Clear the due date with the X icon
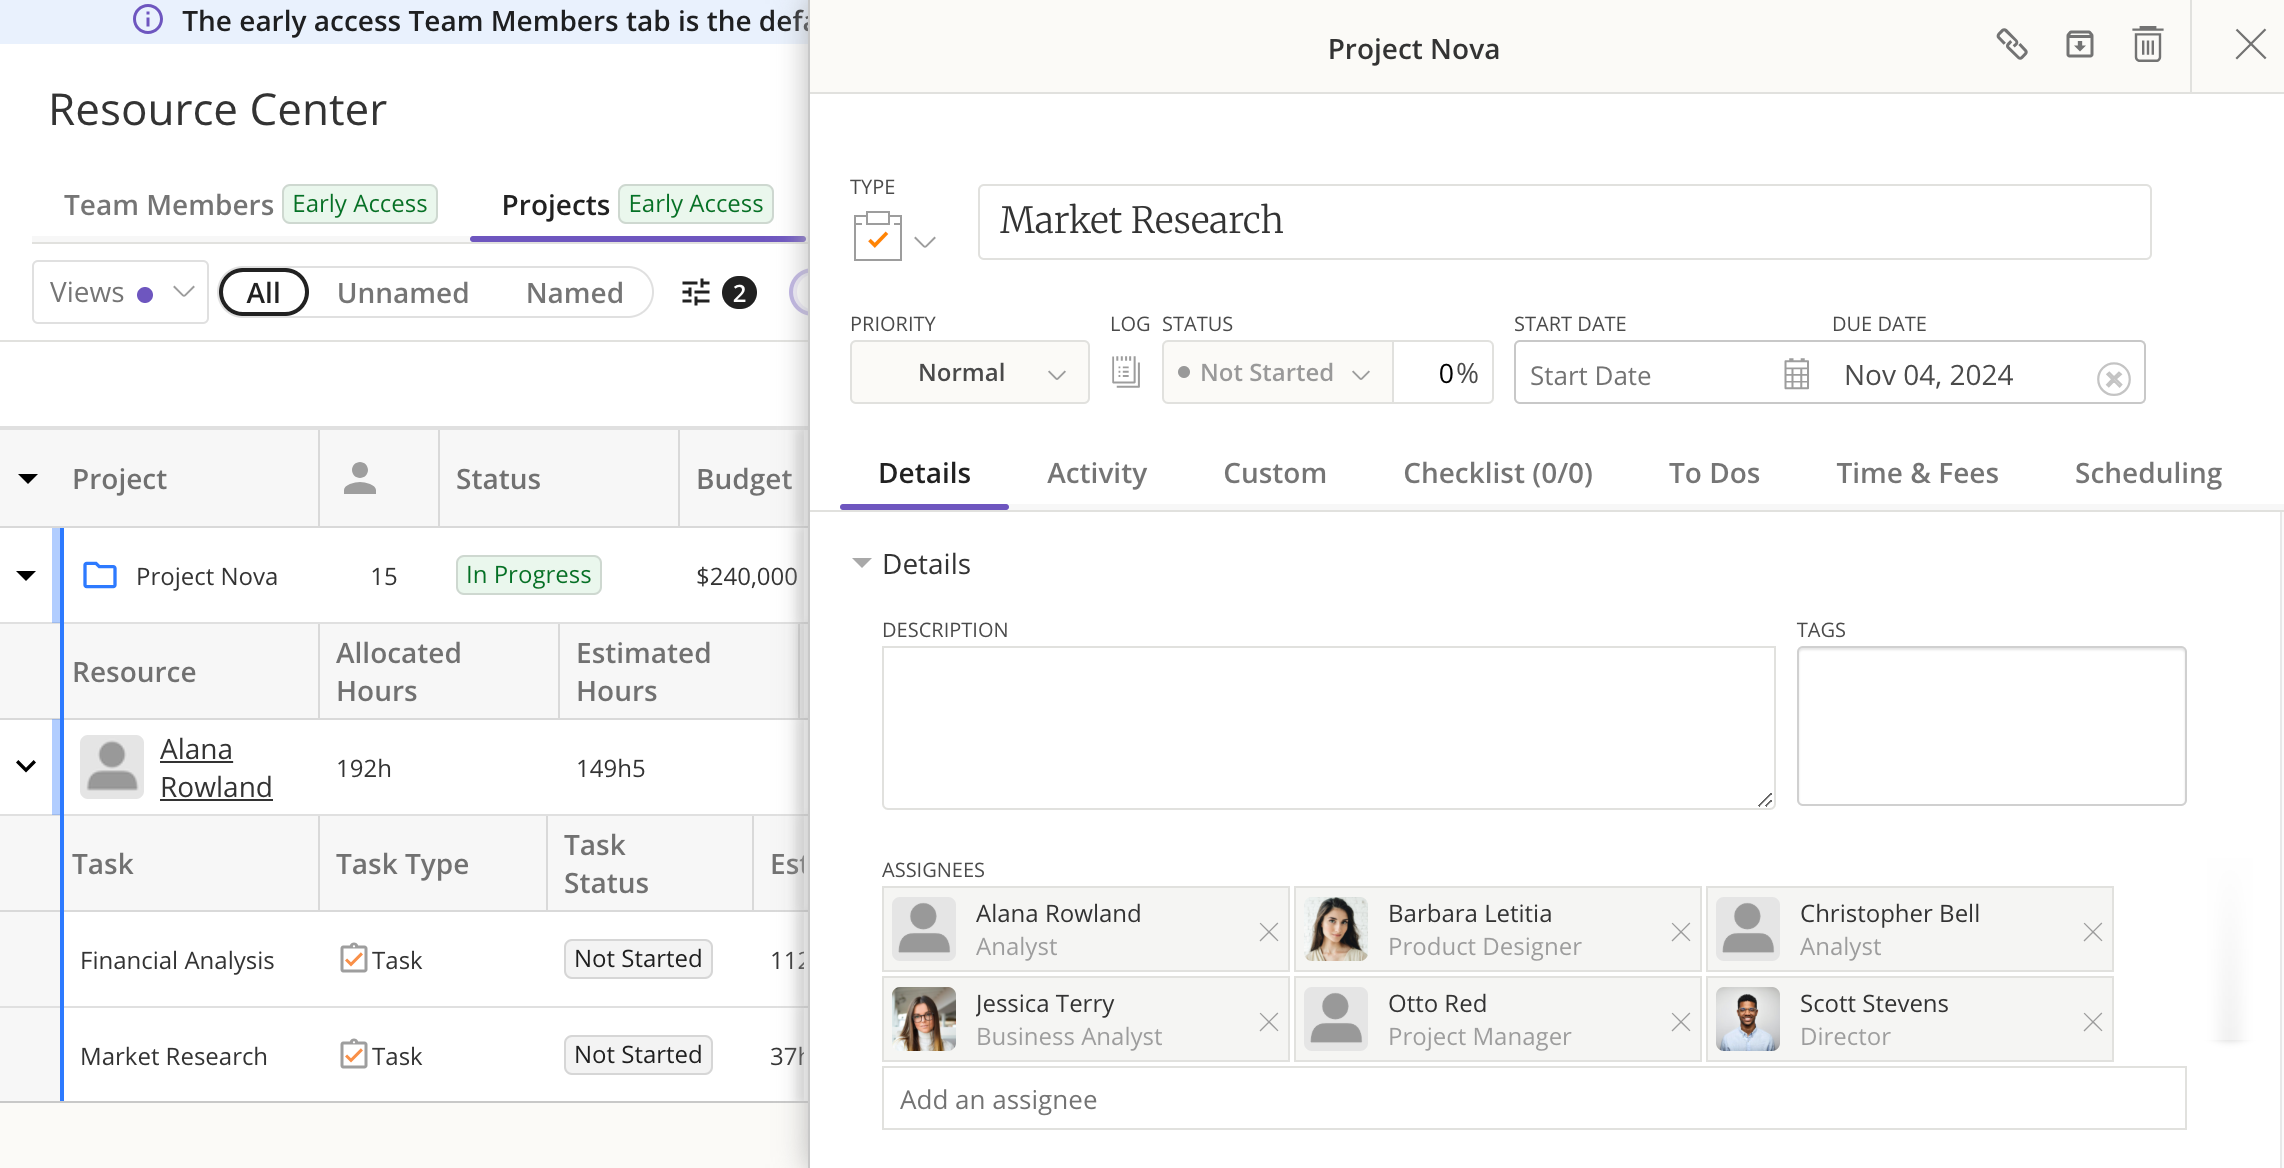Screen dimensions: 2284x1168 [x=2113, y=378]
